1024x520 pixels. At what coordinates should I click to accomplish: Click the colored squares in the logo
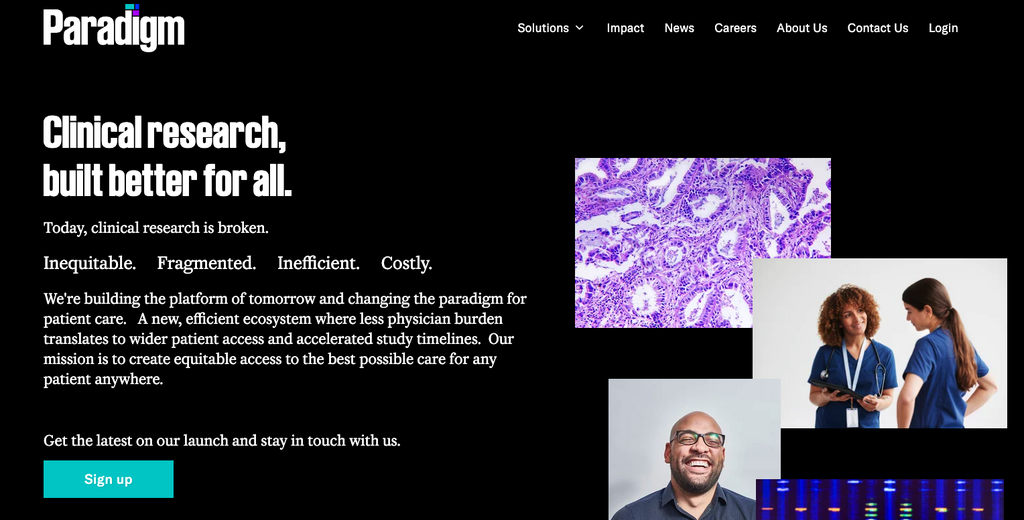pyautogui.click(x=132, y=8)
